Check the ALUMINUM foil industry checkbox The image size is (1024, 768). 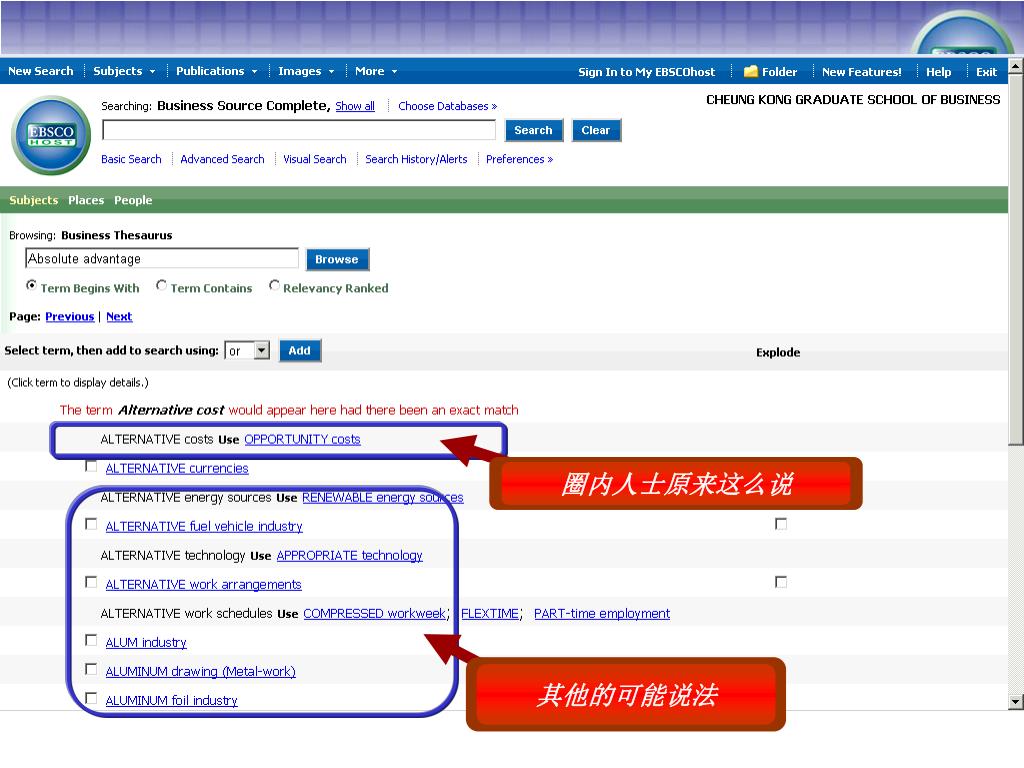(x=91, y=698)
